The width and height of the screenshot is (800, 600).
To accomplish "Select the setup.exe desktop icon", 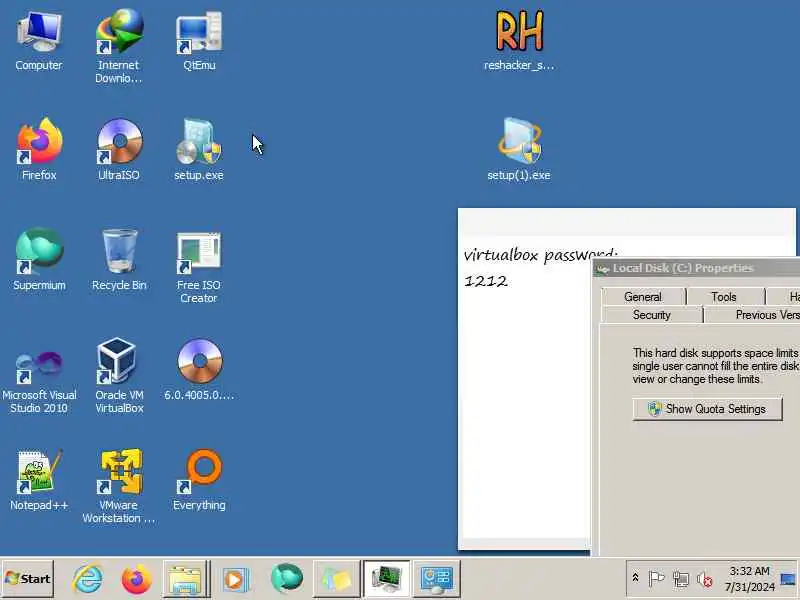I will pyautogui.click(x=199, y=149).
